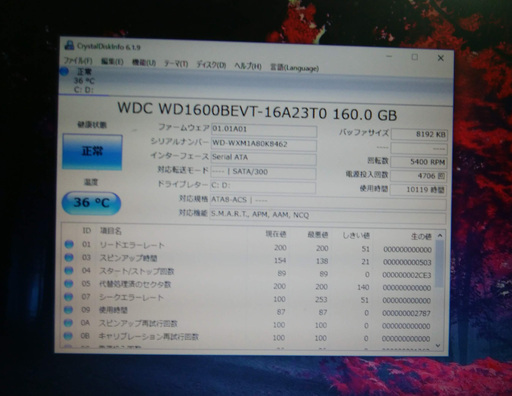
Task: Click status circle for attribute 05 Reallocated Sectors
Action: point(69,284)
